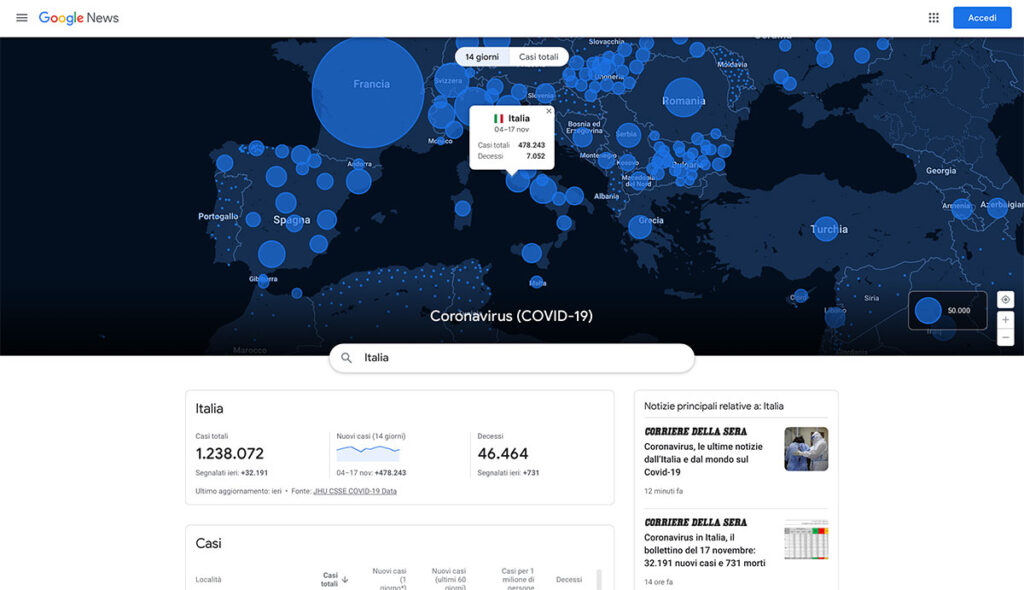Click the Nuovi casi 14 giorni sparkline
This screenshot has height=590, width=1024.
point(368,452)
